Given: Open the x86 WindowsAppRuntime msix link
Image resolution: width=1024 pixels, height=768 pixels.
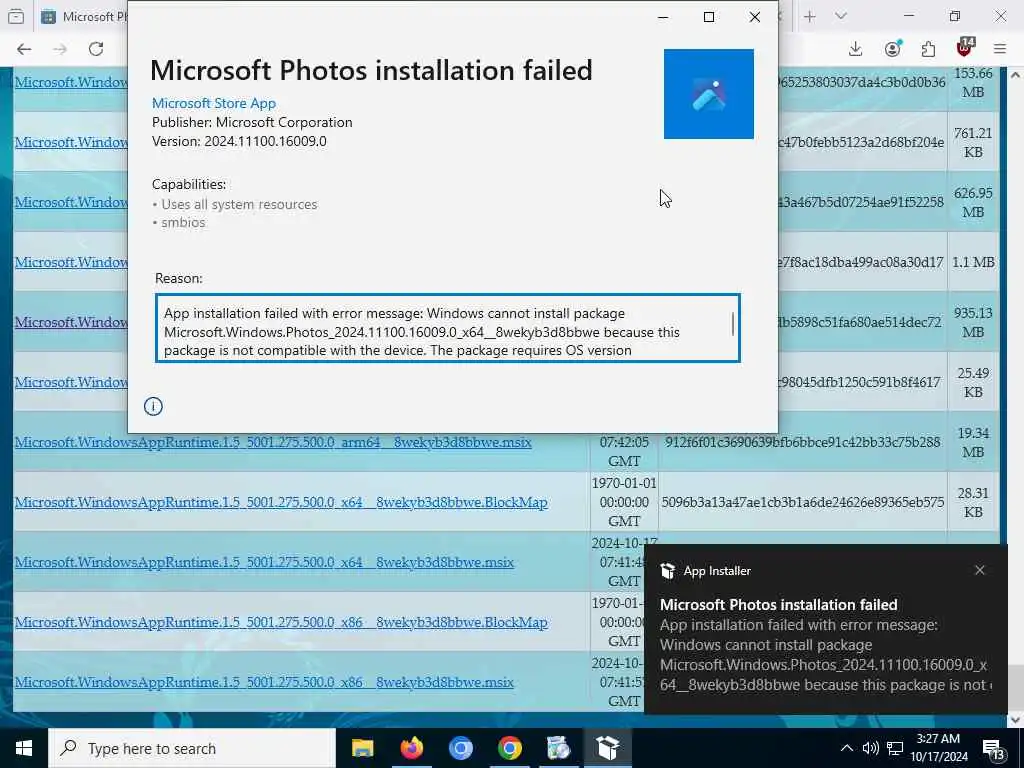Looking at the screenshot, I should [x=264, y=682].
